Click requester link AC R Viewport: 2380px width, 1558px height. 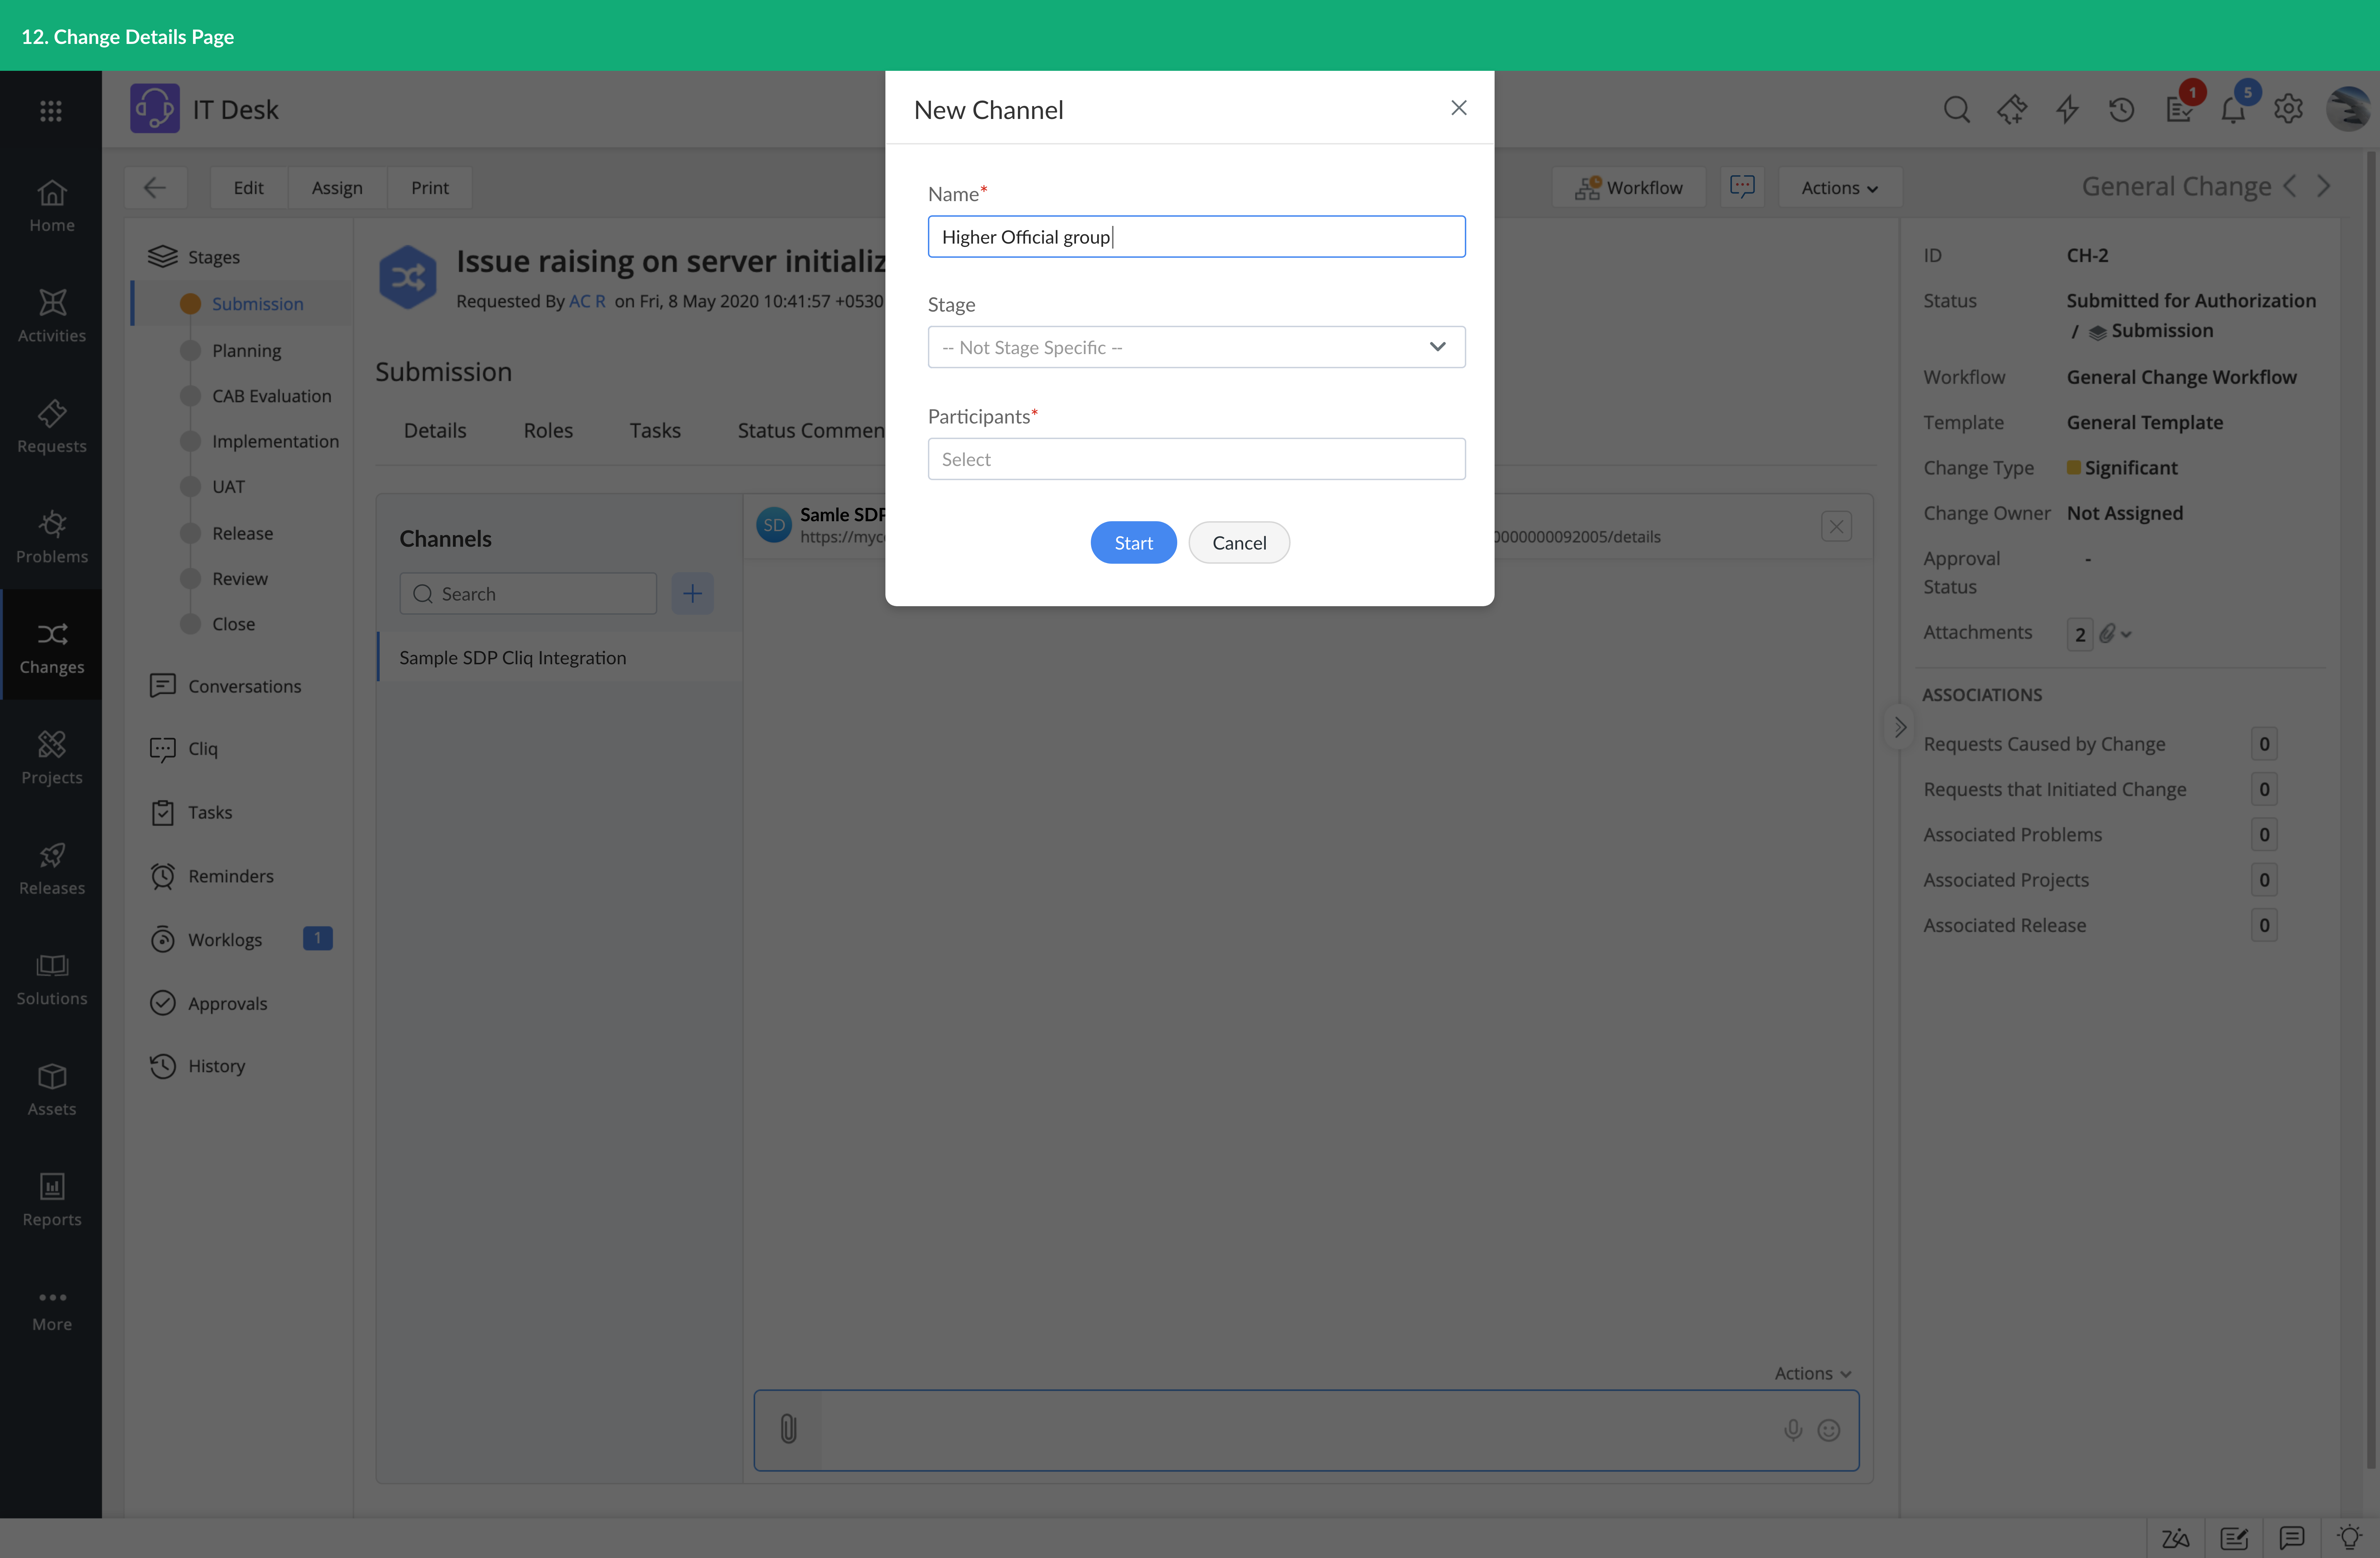click(587, 301)
